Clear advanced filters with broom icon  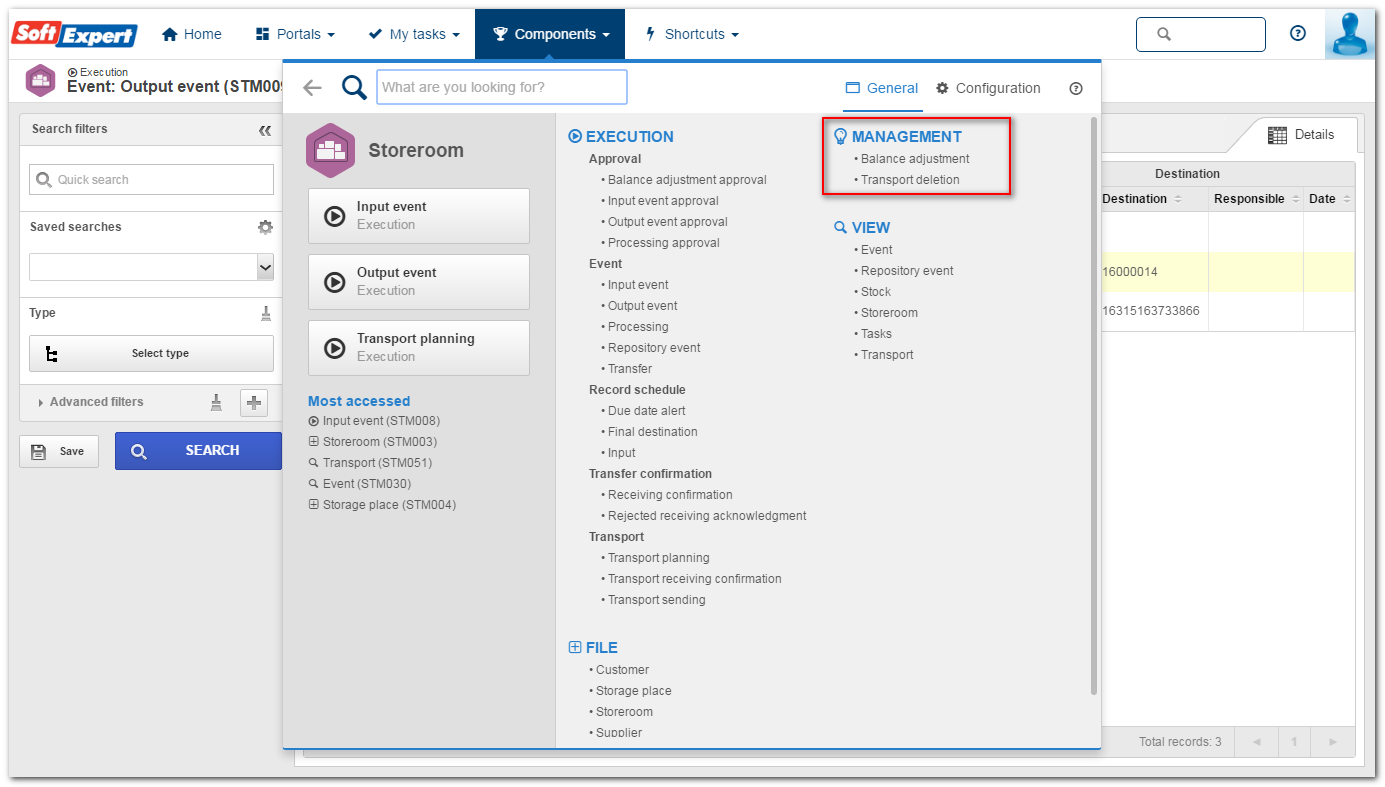[216, 402]
